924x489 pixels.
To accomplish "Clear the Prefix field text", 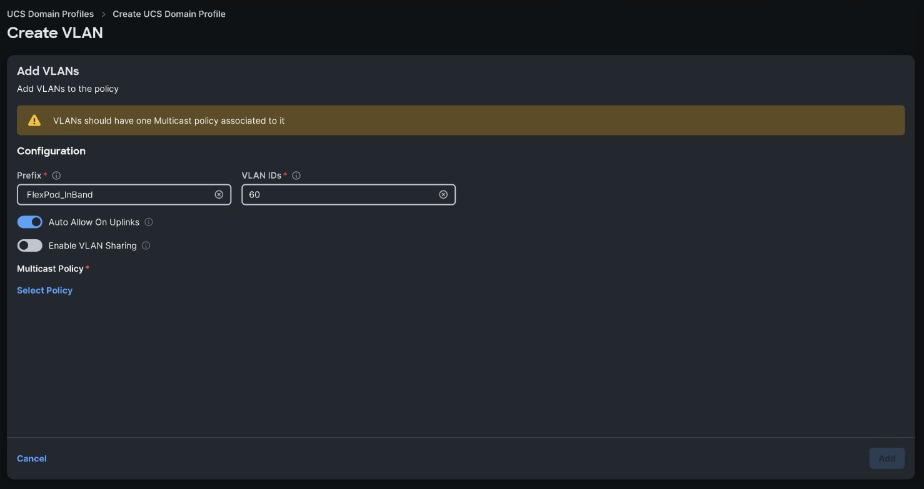I will [219, 194].
